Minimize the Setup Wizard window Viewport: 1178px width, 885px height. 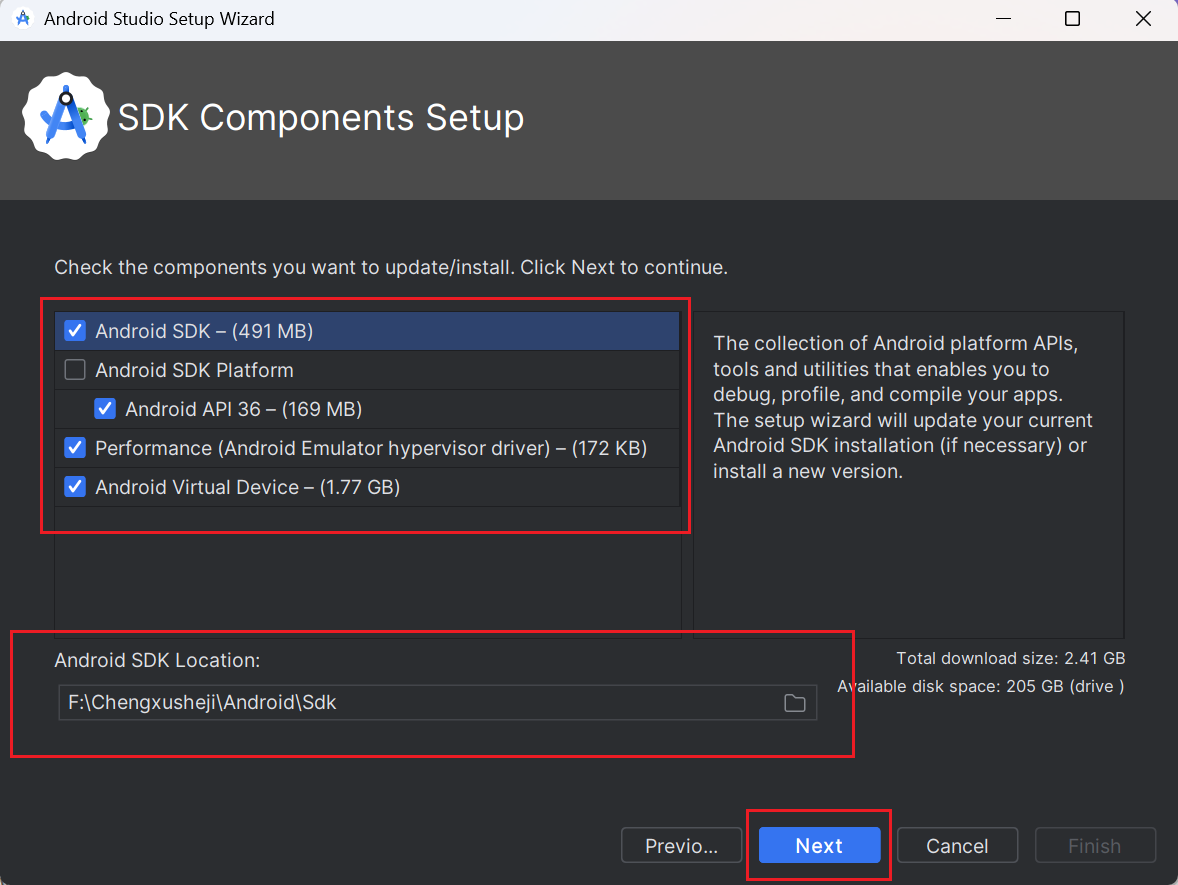[1003, 19]
